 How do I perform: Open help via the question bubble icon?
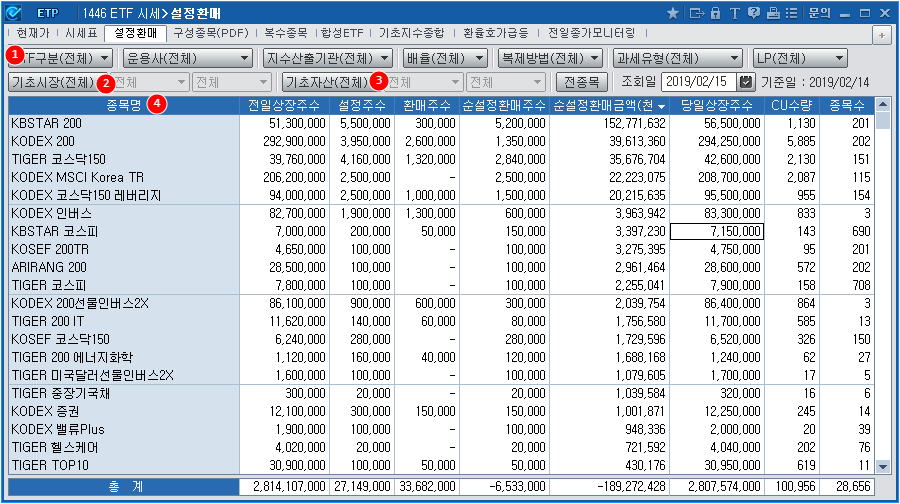(x=752, y=13)
